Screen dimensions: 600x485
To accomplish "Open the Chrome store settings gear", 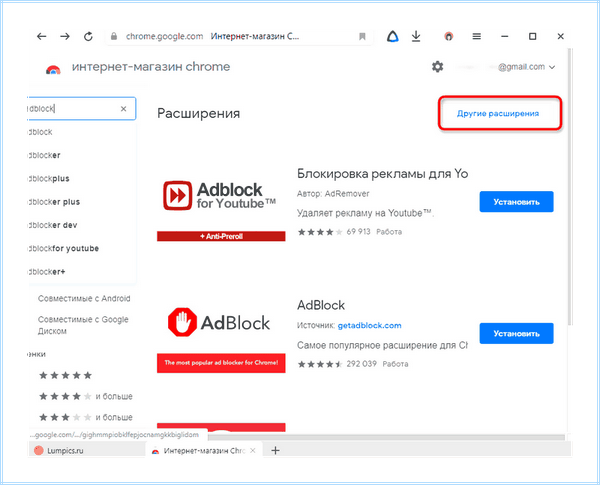I will 437,67.
